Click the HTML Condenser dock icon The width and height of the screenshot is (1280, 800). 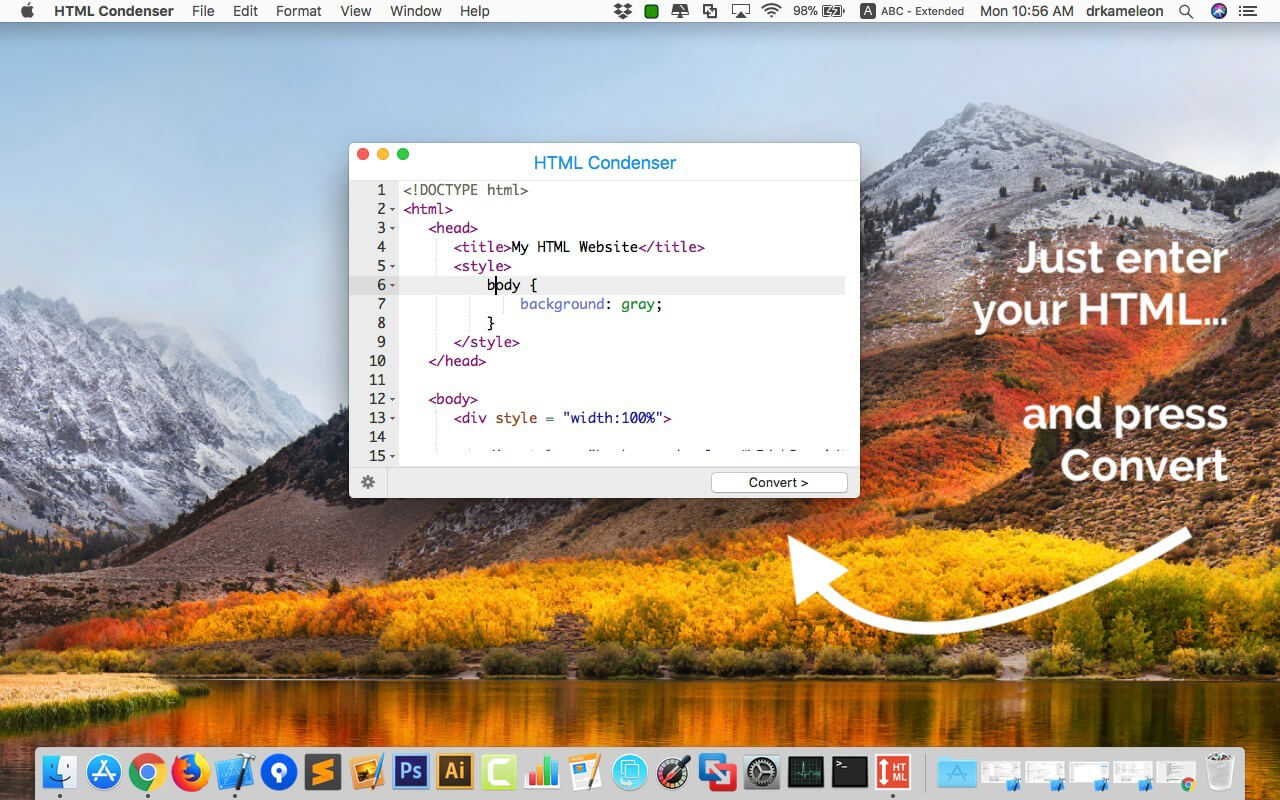(893, 771)
